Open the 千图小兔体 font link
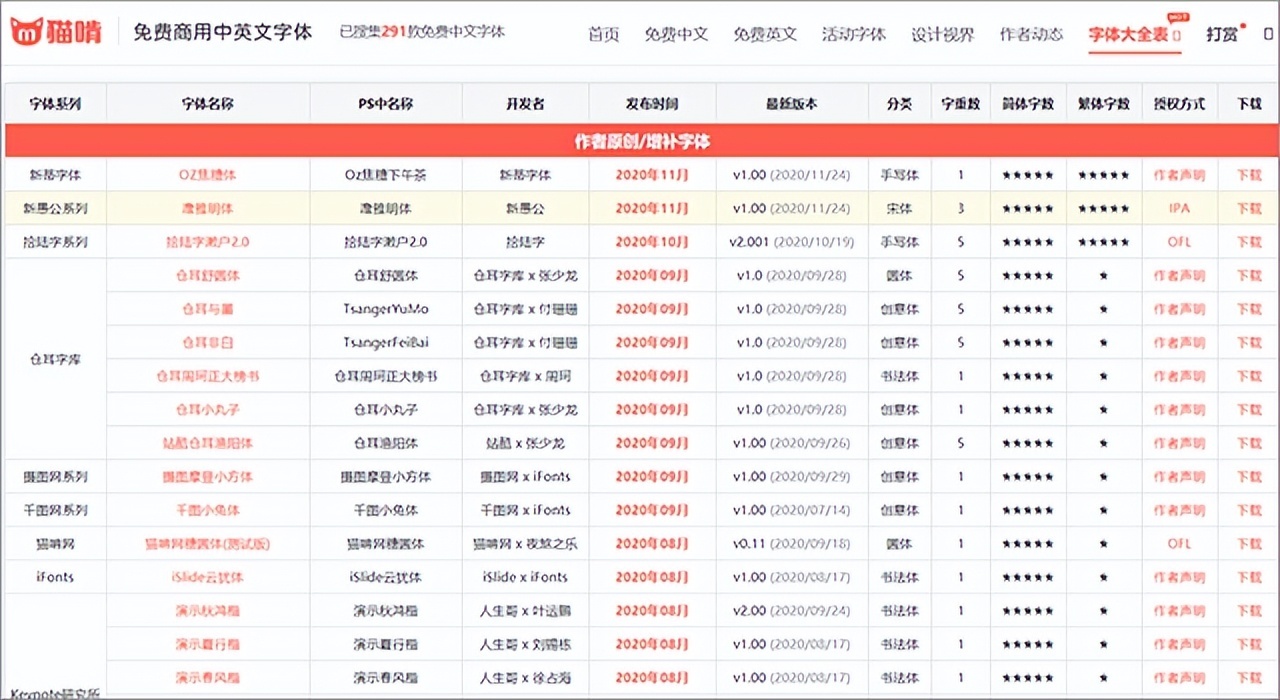This screenshot has width=1280, height=700. (x=208, y=510)
